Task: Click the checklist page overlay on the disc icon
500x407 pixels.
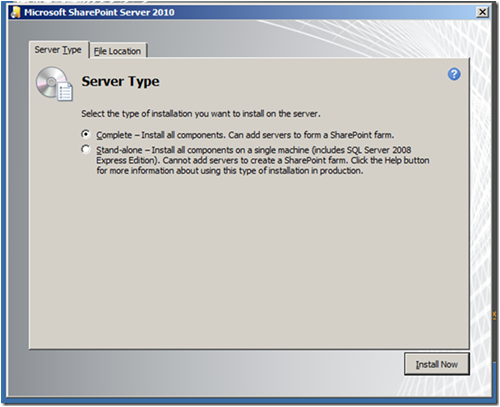Action: coord(65,92)
